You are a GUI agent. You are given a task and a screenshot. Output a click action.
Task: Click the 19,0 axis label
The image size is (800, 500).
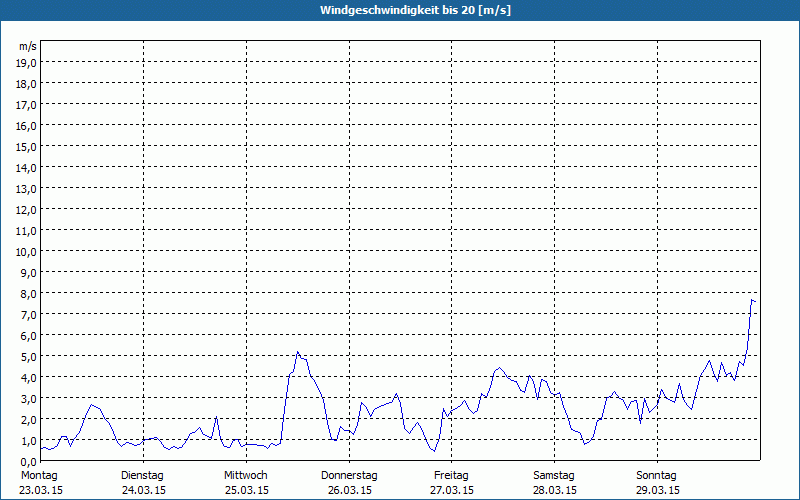[27, 63]
